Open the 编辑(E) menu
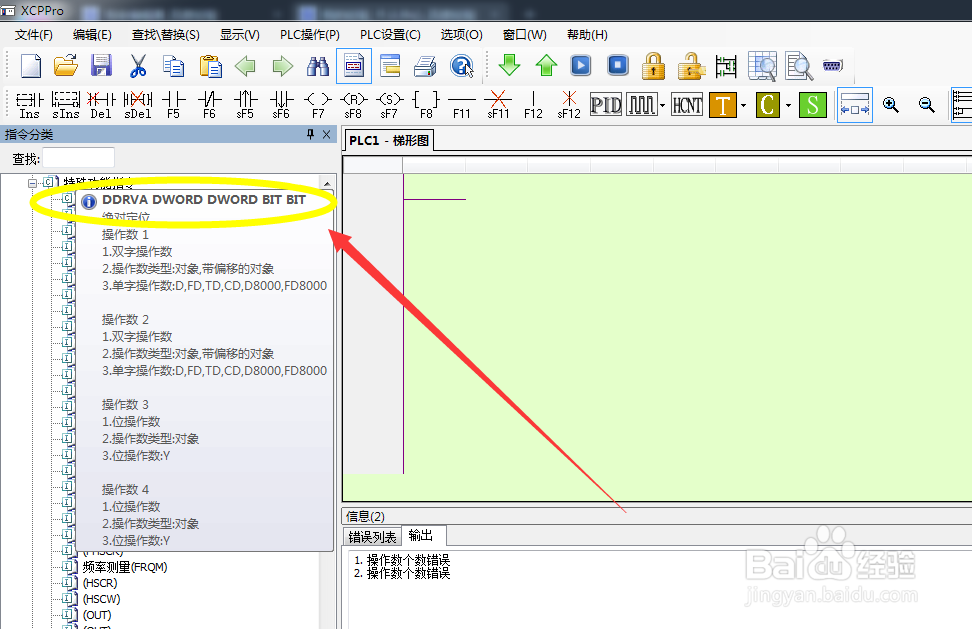The width and height of the screenshot is (972, 629). [x=92, y=35]
